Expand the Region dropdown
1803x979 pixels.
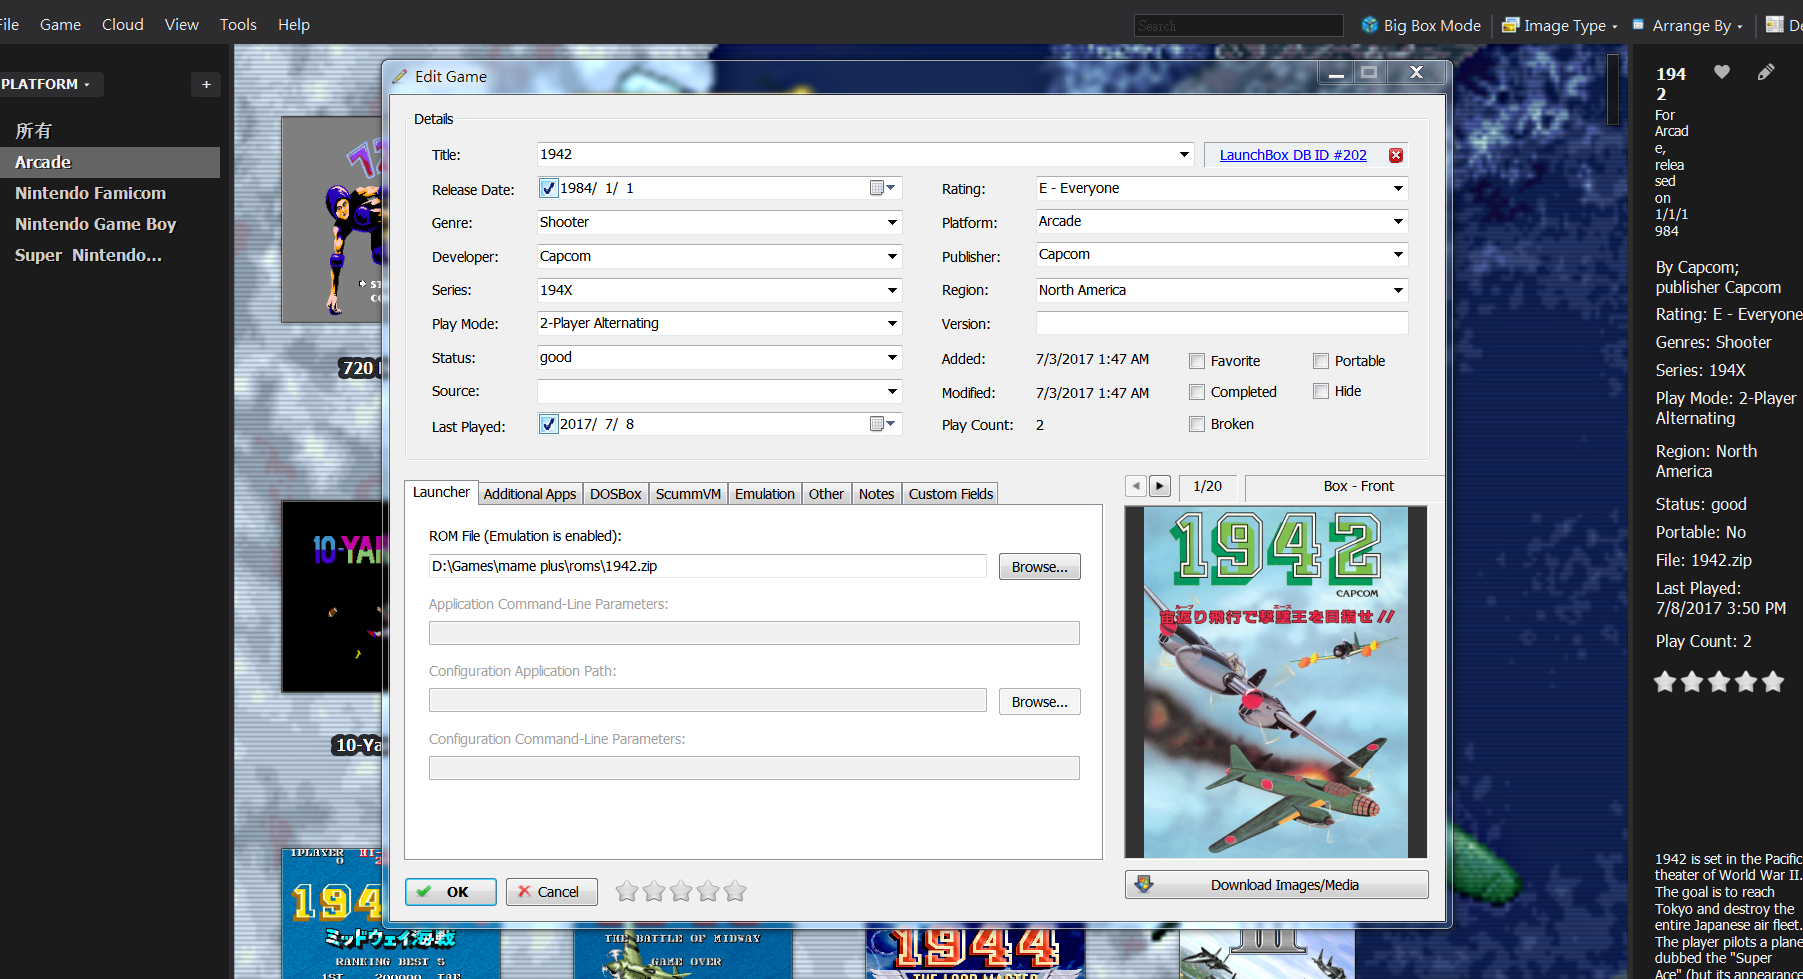tap(1398, 290)
